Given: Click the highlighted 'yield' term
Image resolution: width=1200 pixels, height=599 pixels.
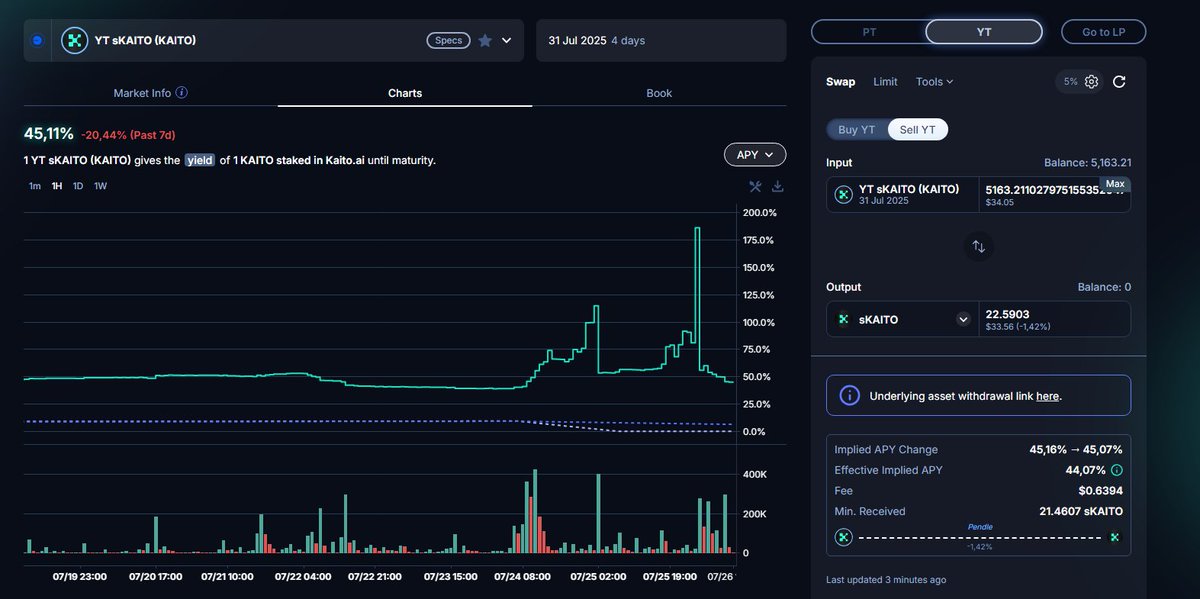Looking at the screenshot, I should pos(200,160).
